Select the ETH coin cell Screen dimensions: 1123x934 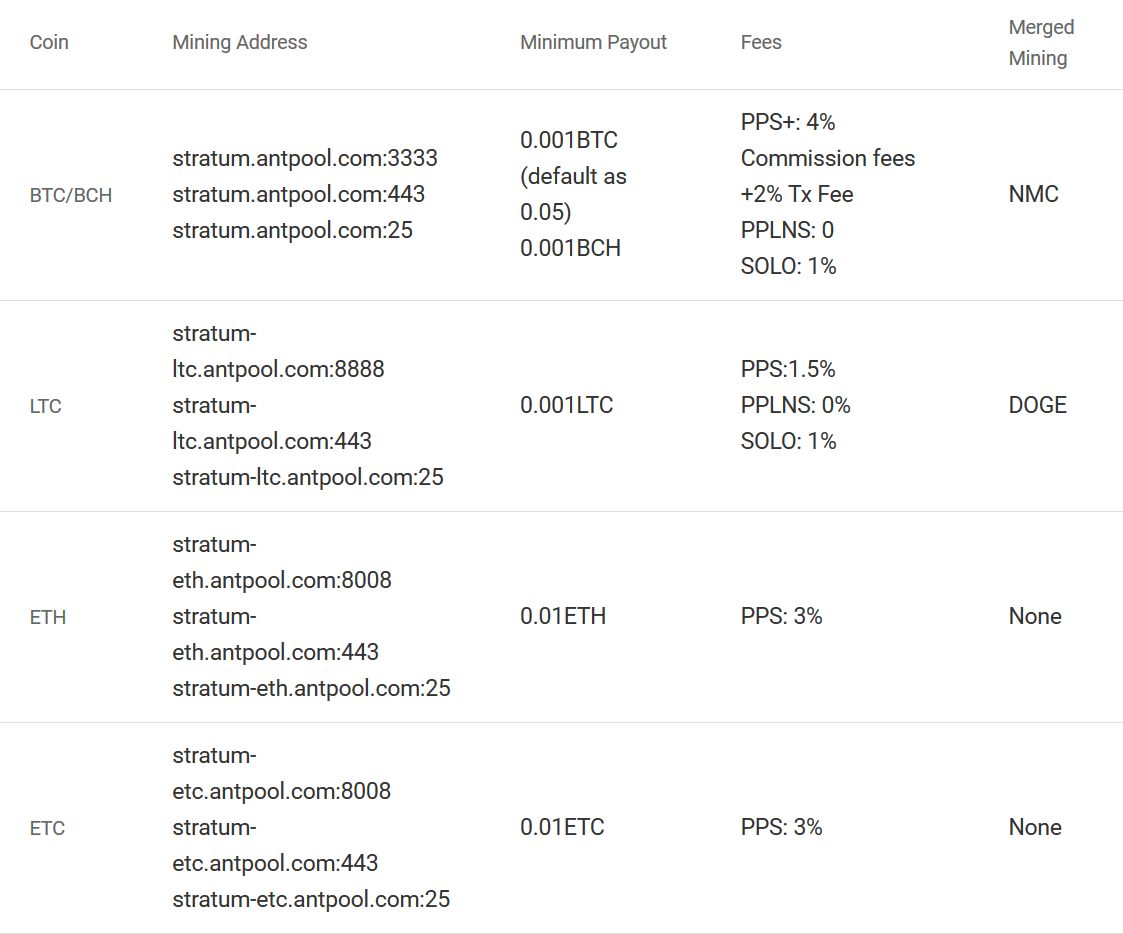click(48, 618)
